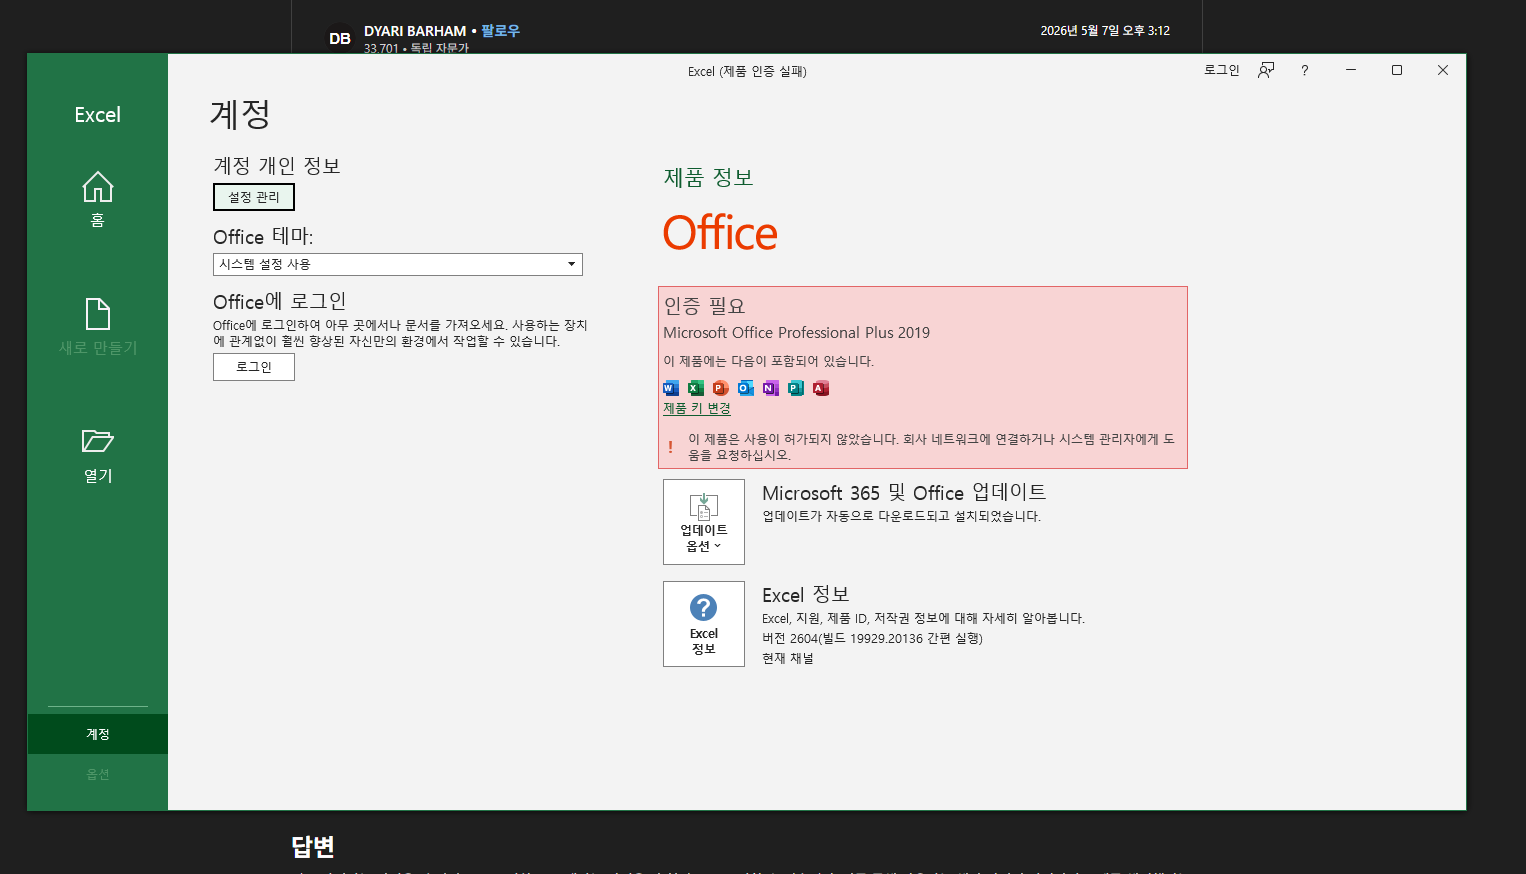The height and width of the screenshot is (874, 1526).
Task: Click the Outlook icon in included products
Action: point(746,388)
